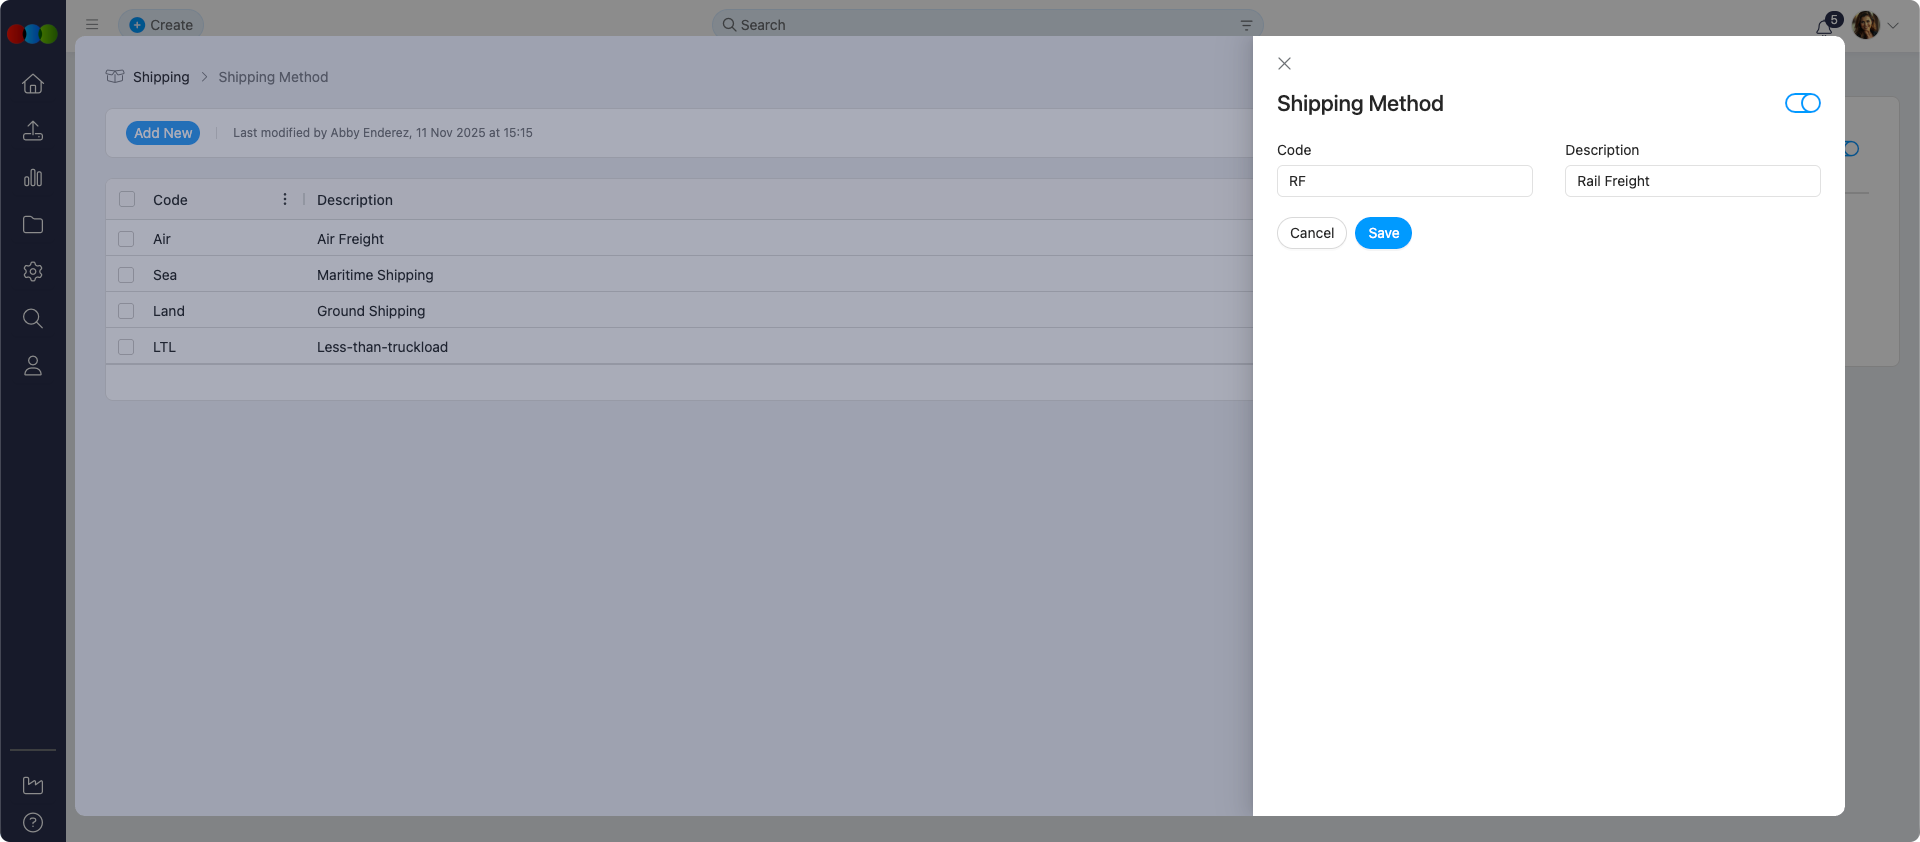
Task: Check the Sea row checkbox
Action: 126,275
